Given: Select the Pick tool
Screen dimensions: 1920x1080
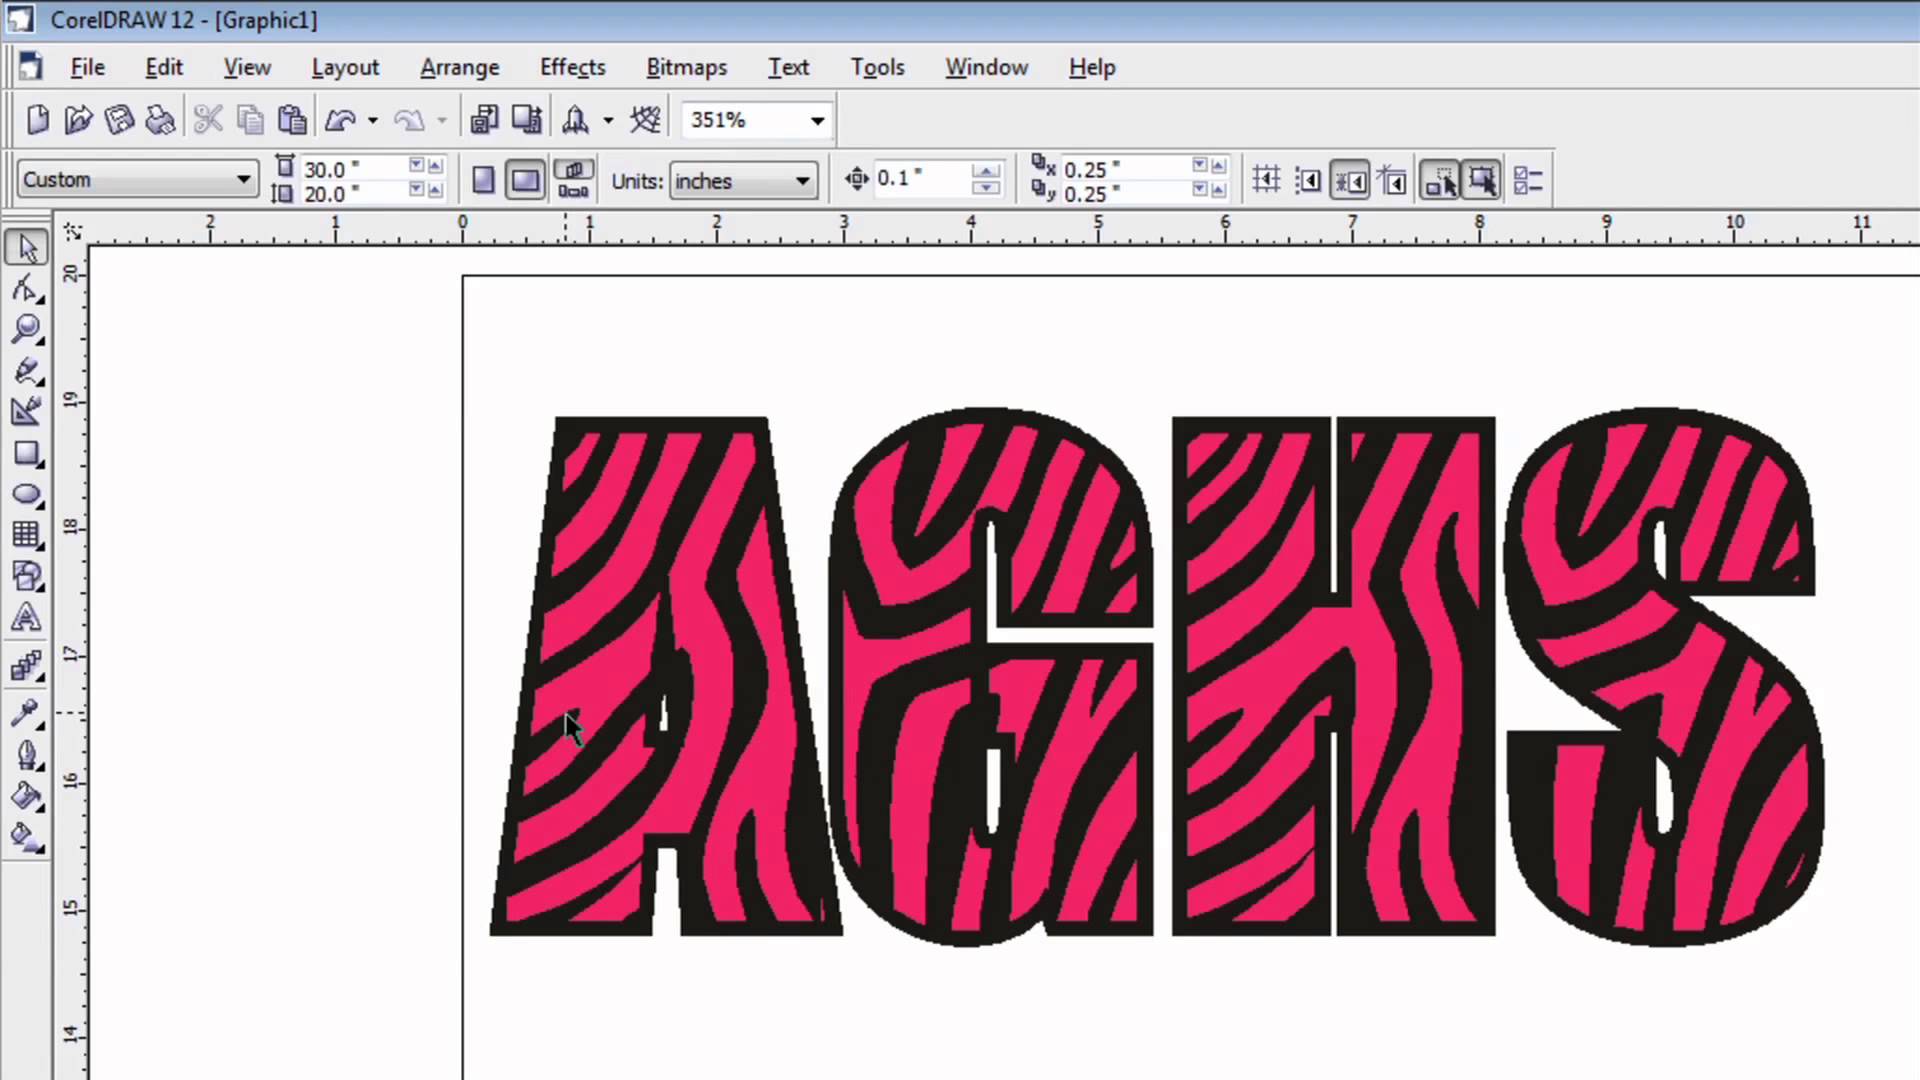Looking at the screenshot, I should click(27, 247).
